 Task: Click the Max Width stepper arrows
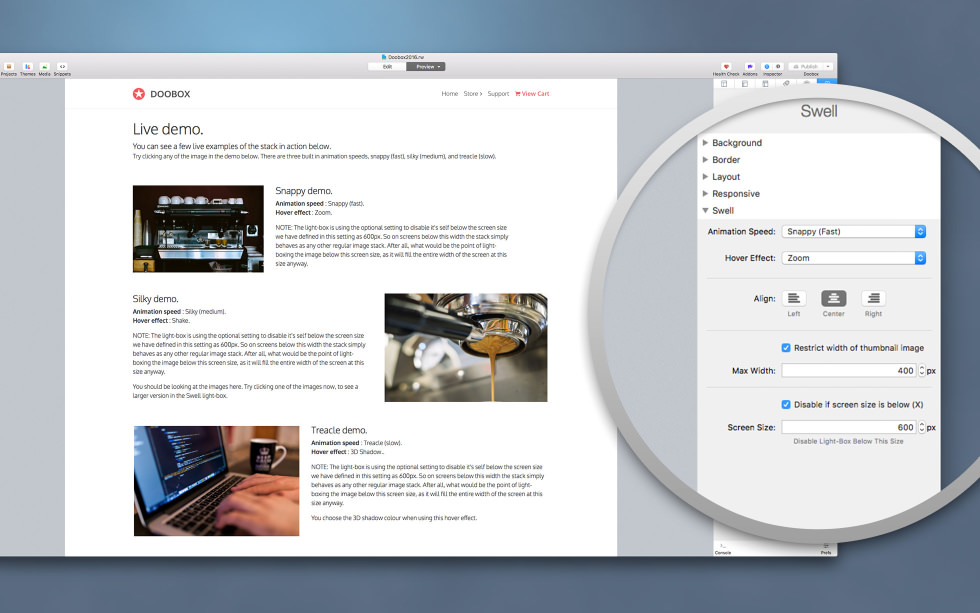[x=921, y=371]
